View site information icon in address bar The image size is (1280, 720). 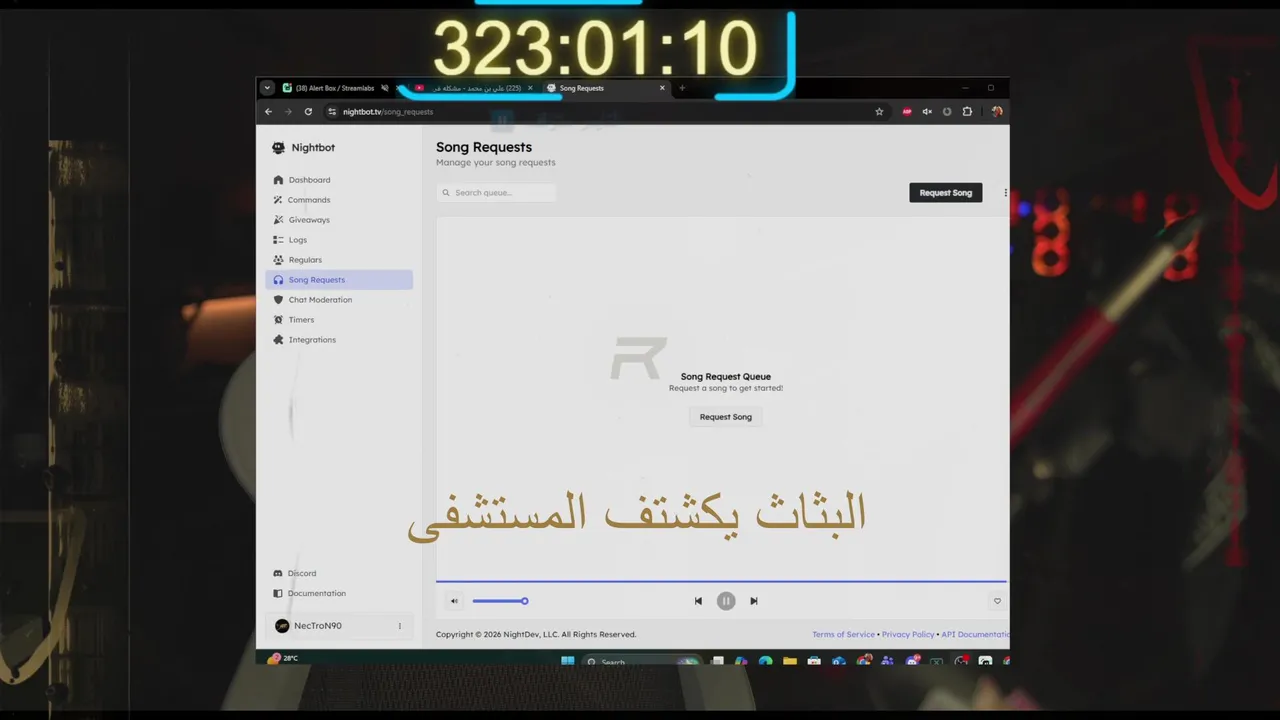tap(332, 112)
